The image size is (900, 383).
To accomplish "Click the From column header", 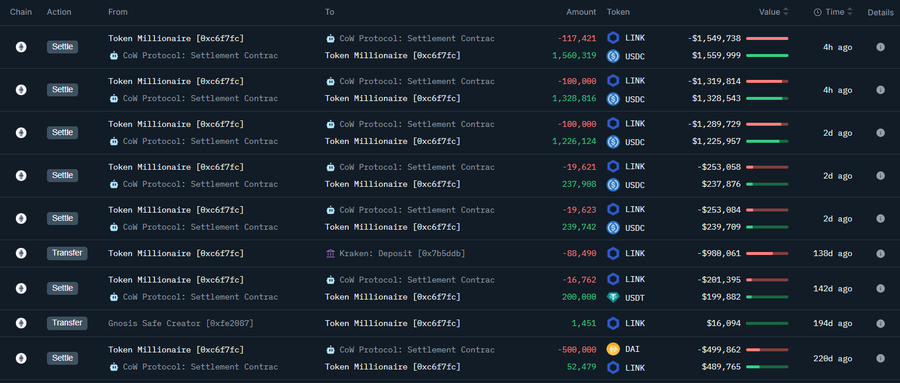I will (x=118, y=12).
